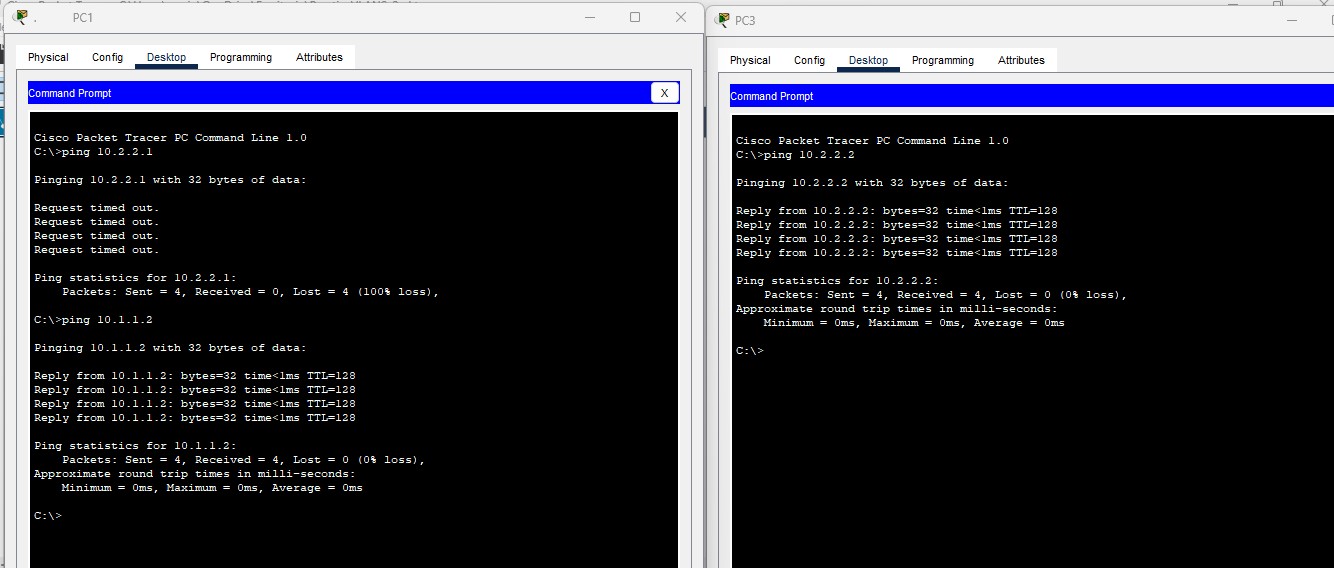Click the Packet Tracer icon in PC1 title bar

click(x=20, y=17)
